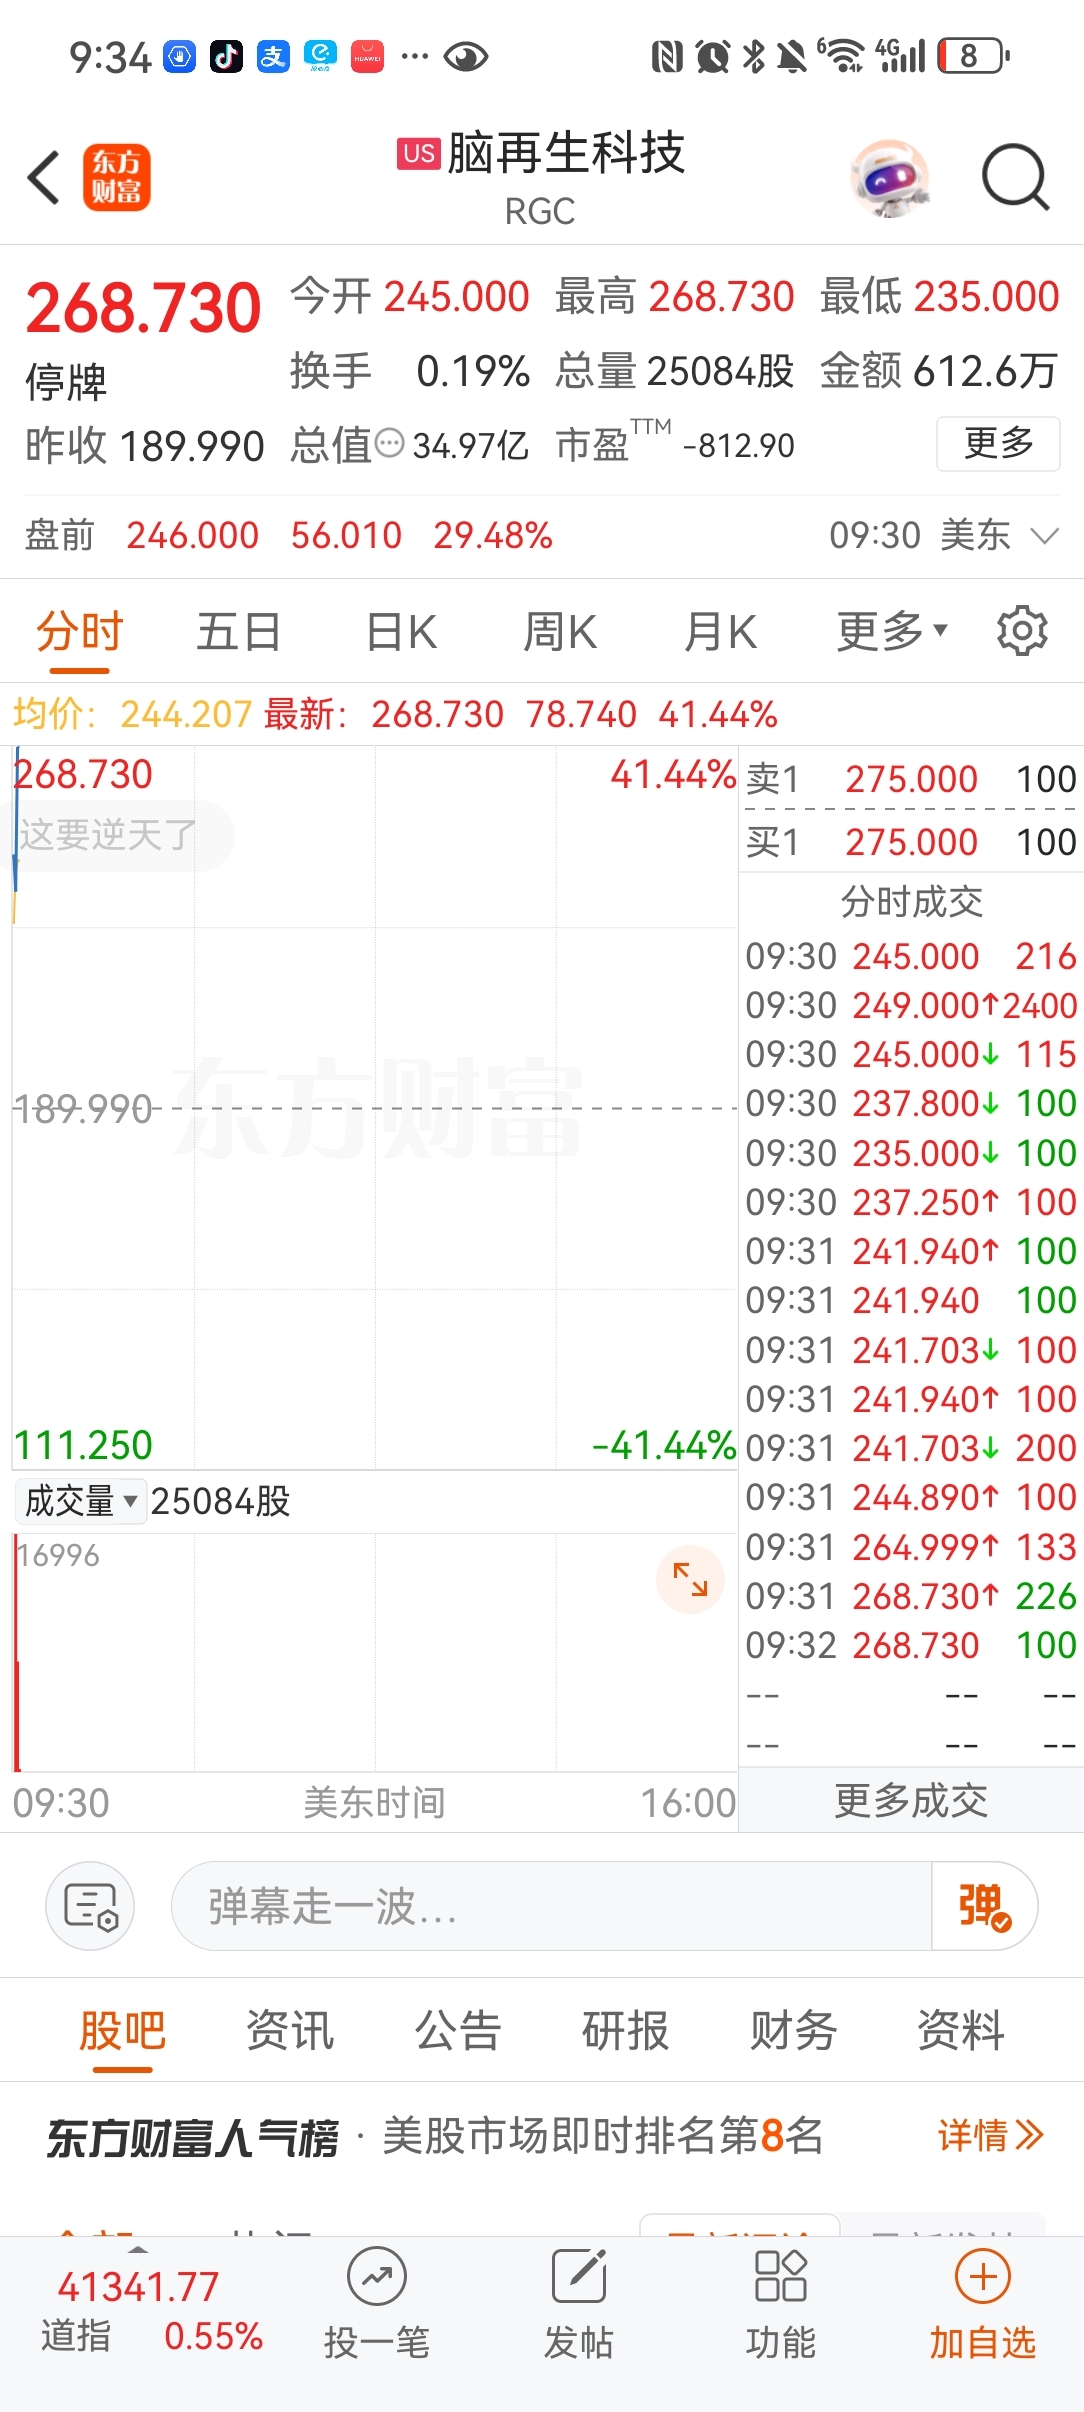
Task: Expand chart to fullscreen icon
Action: coord(689,1579)
